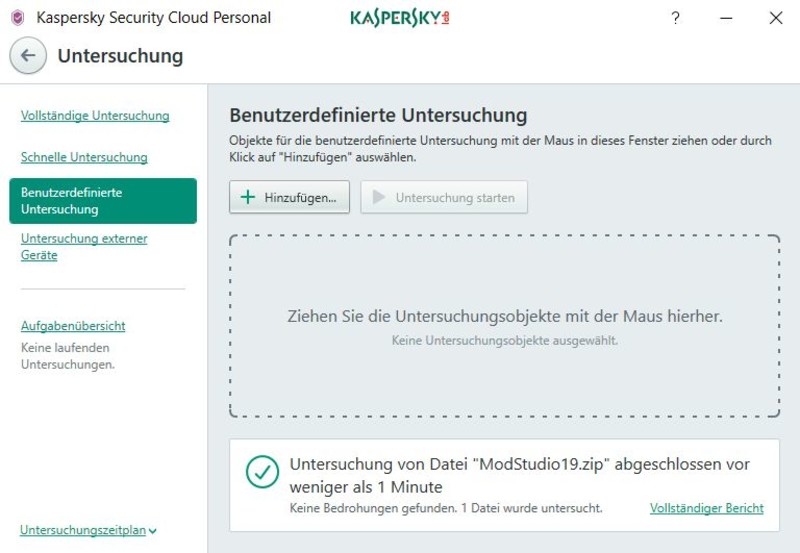Open help via question mark icon

675,18
